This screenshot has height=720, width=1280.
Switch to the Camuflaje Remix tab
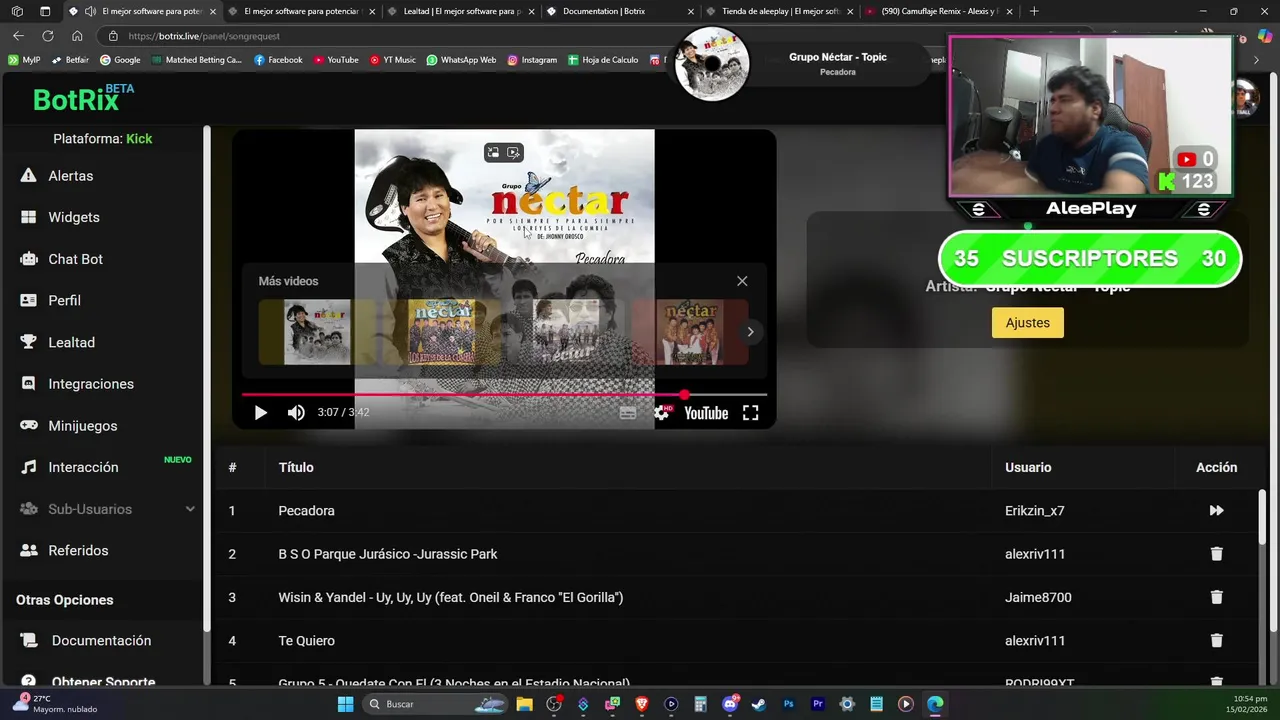[x=938, y=11]
